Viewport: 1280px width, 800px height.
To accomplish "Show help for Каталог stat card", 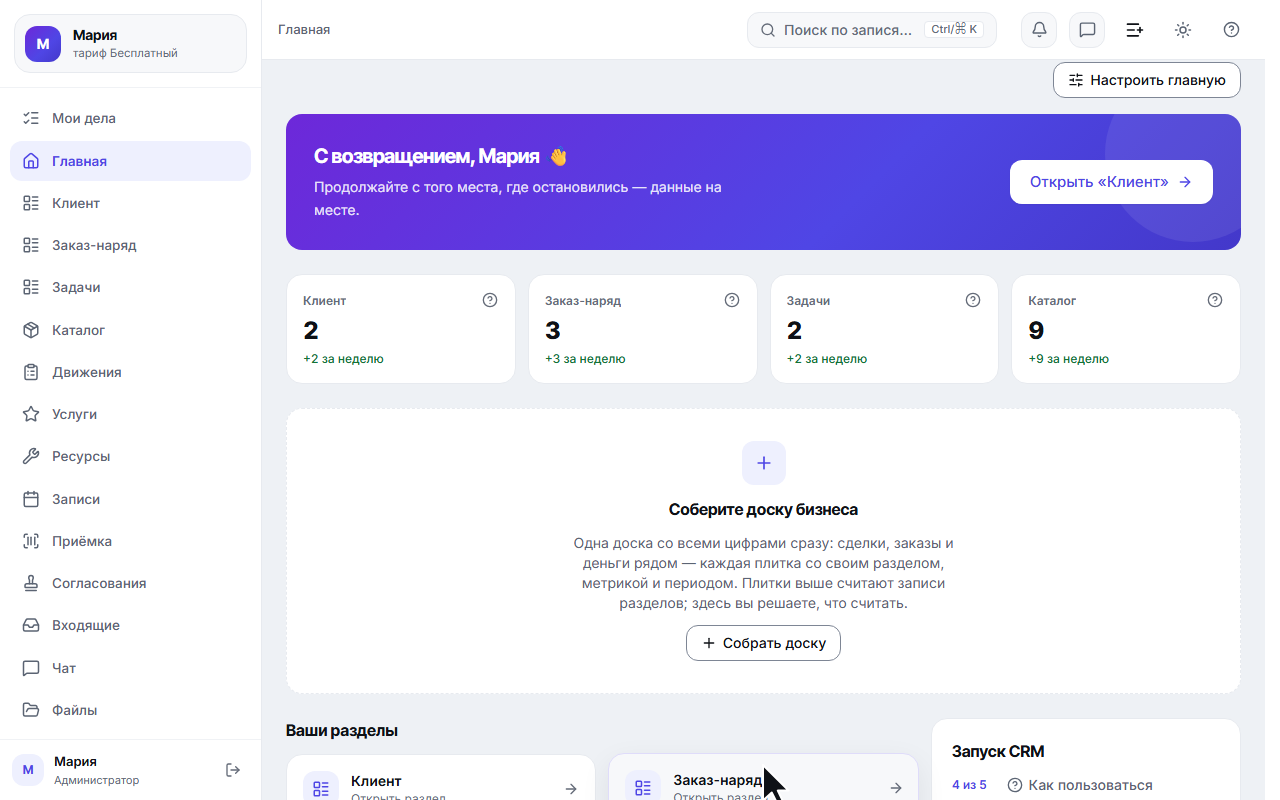I will [x=1215, y=300].
